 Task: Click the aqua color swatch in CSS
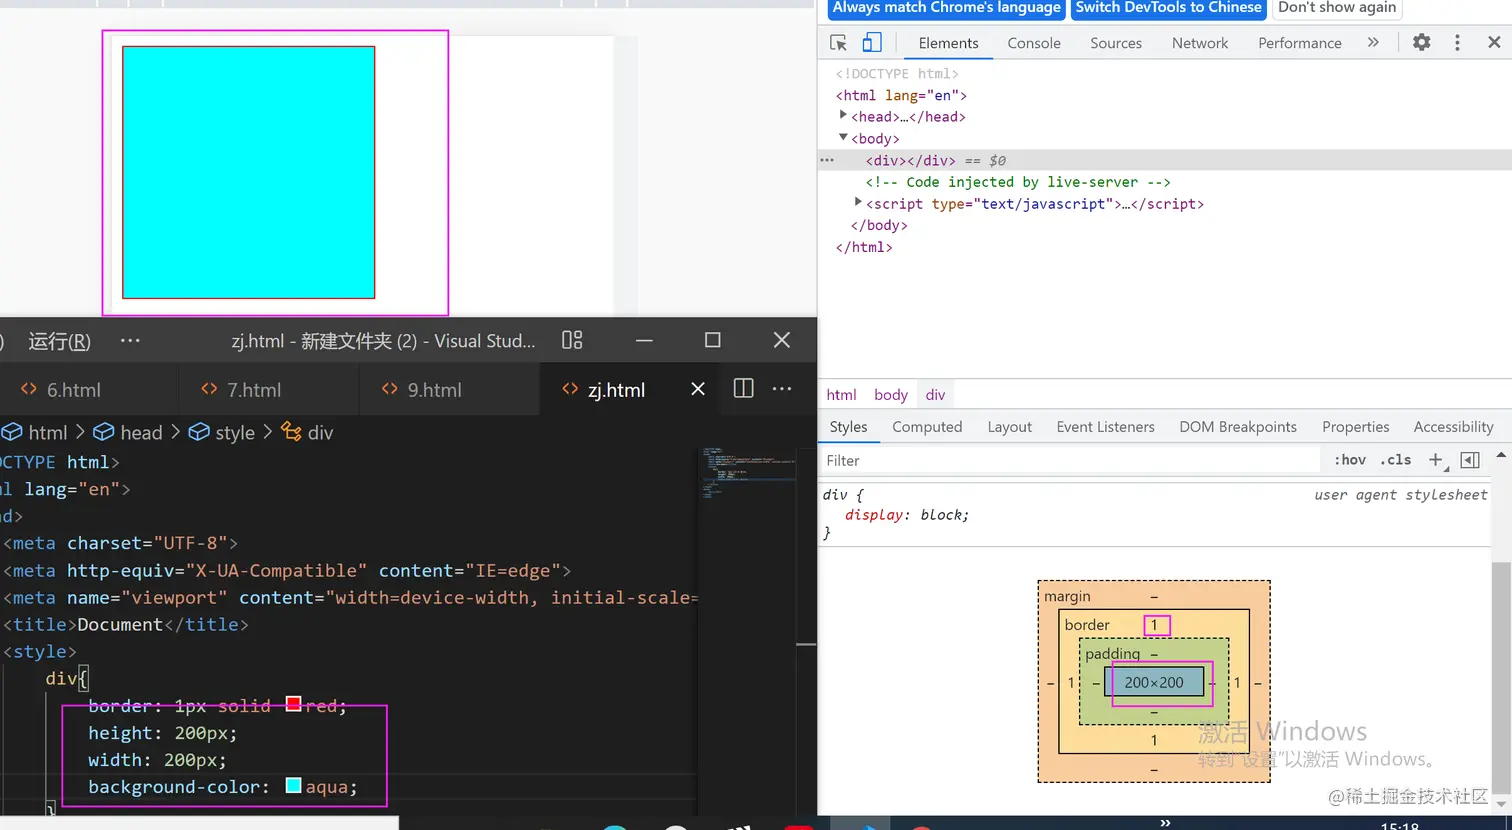(293, 785)
